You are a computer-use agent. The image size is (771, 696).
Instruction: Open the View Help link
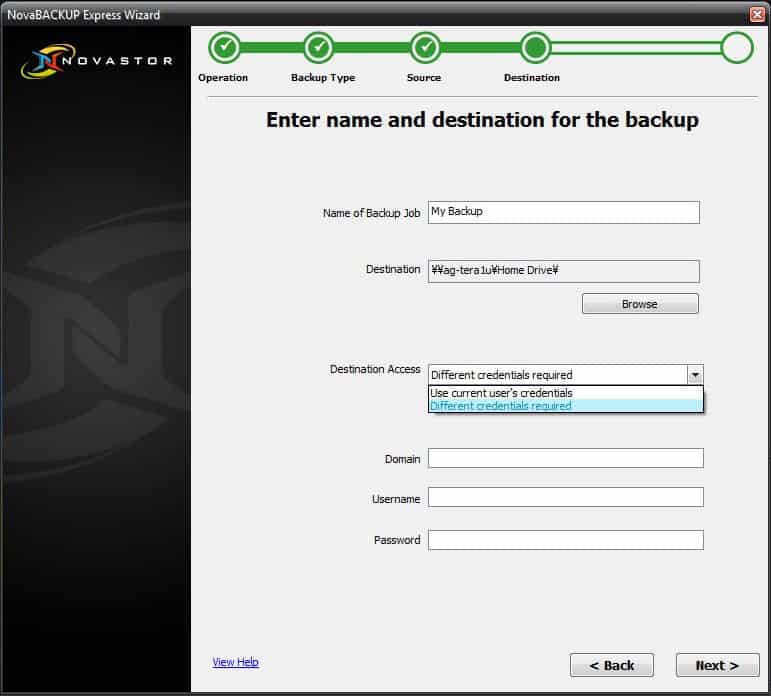click(x=236, y=662)
